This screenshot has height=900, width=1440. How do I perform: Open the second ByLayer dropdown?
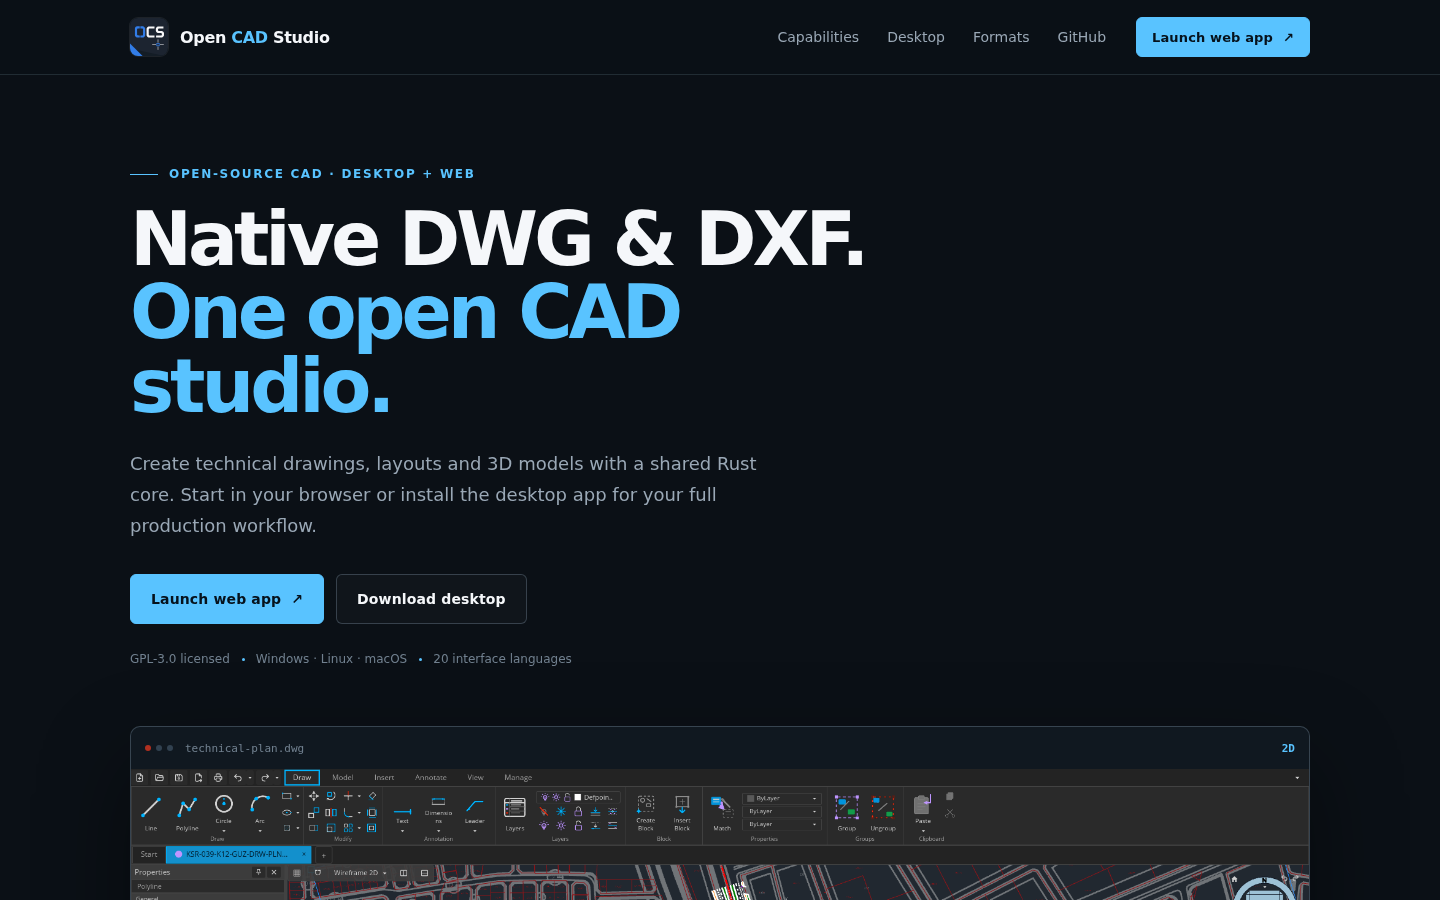(x=782, y=811)
